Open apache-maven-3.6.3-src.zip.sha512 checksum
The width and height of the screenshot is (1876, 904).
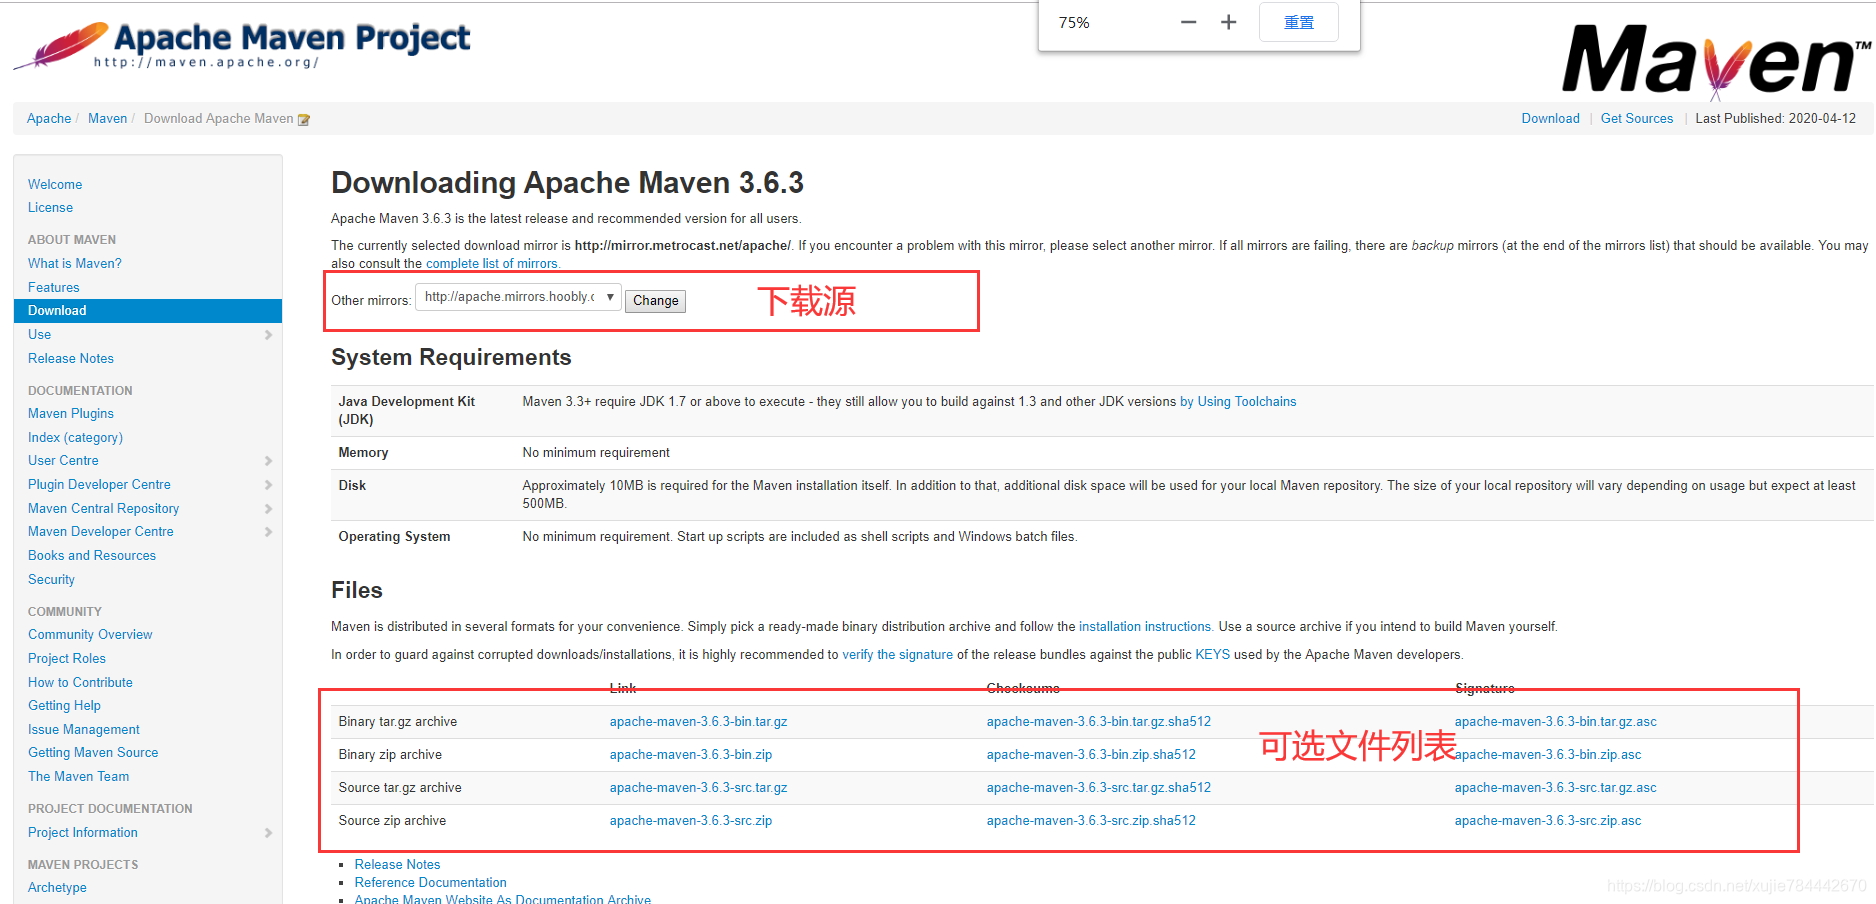1091,821
